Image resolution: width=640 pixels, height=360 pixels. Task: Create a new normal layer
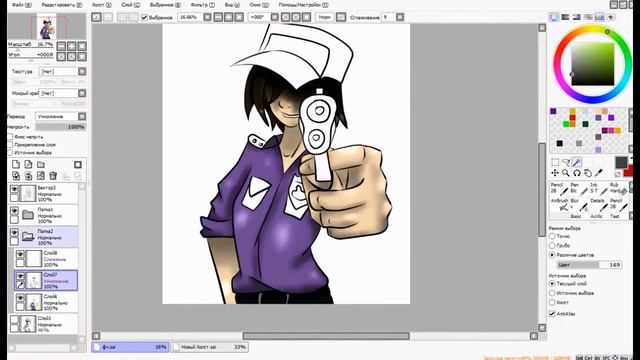tap(16, 164)
